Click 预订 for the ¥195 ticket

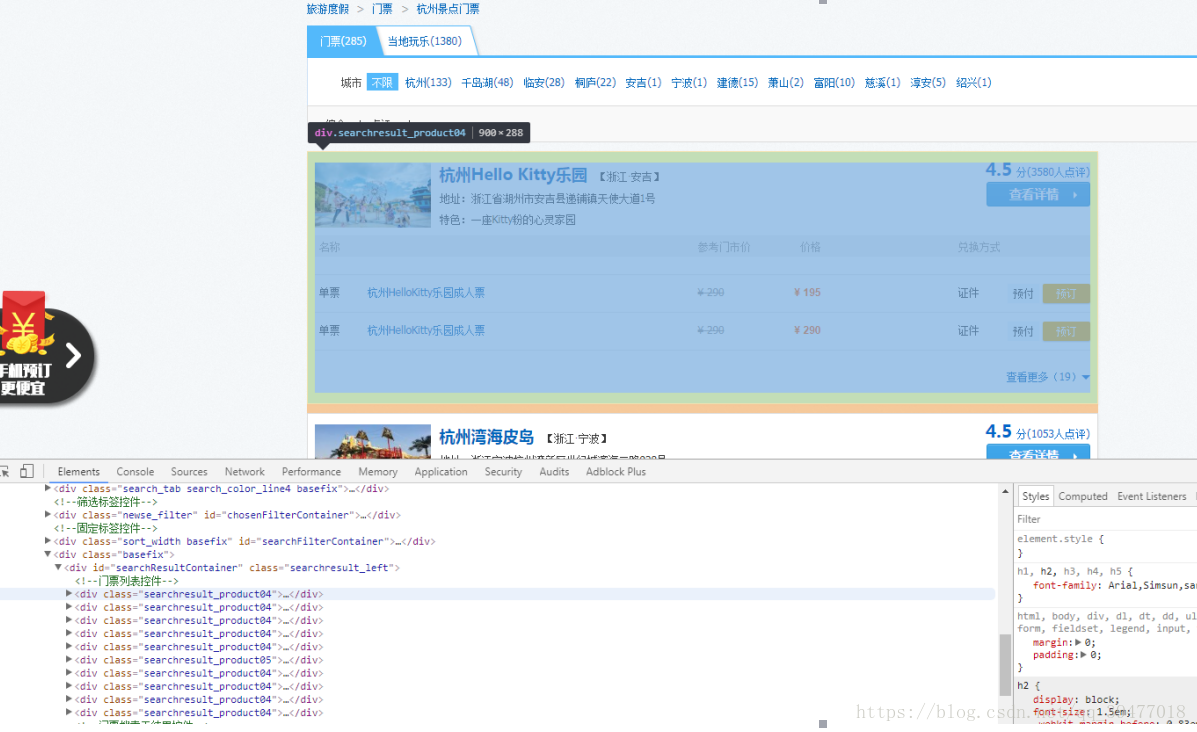[1066, 293]
